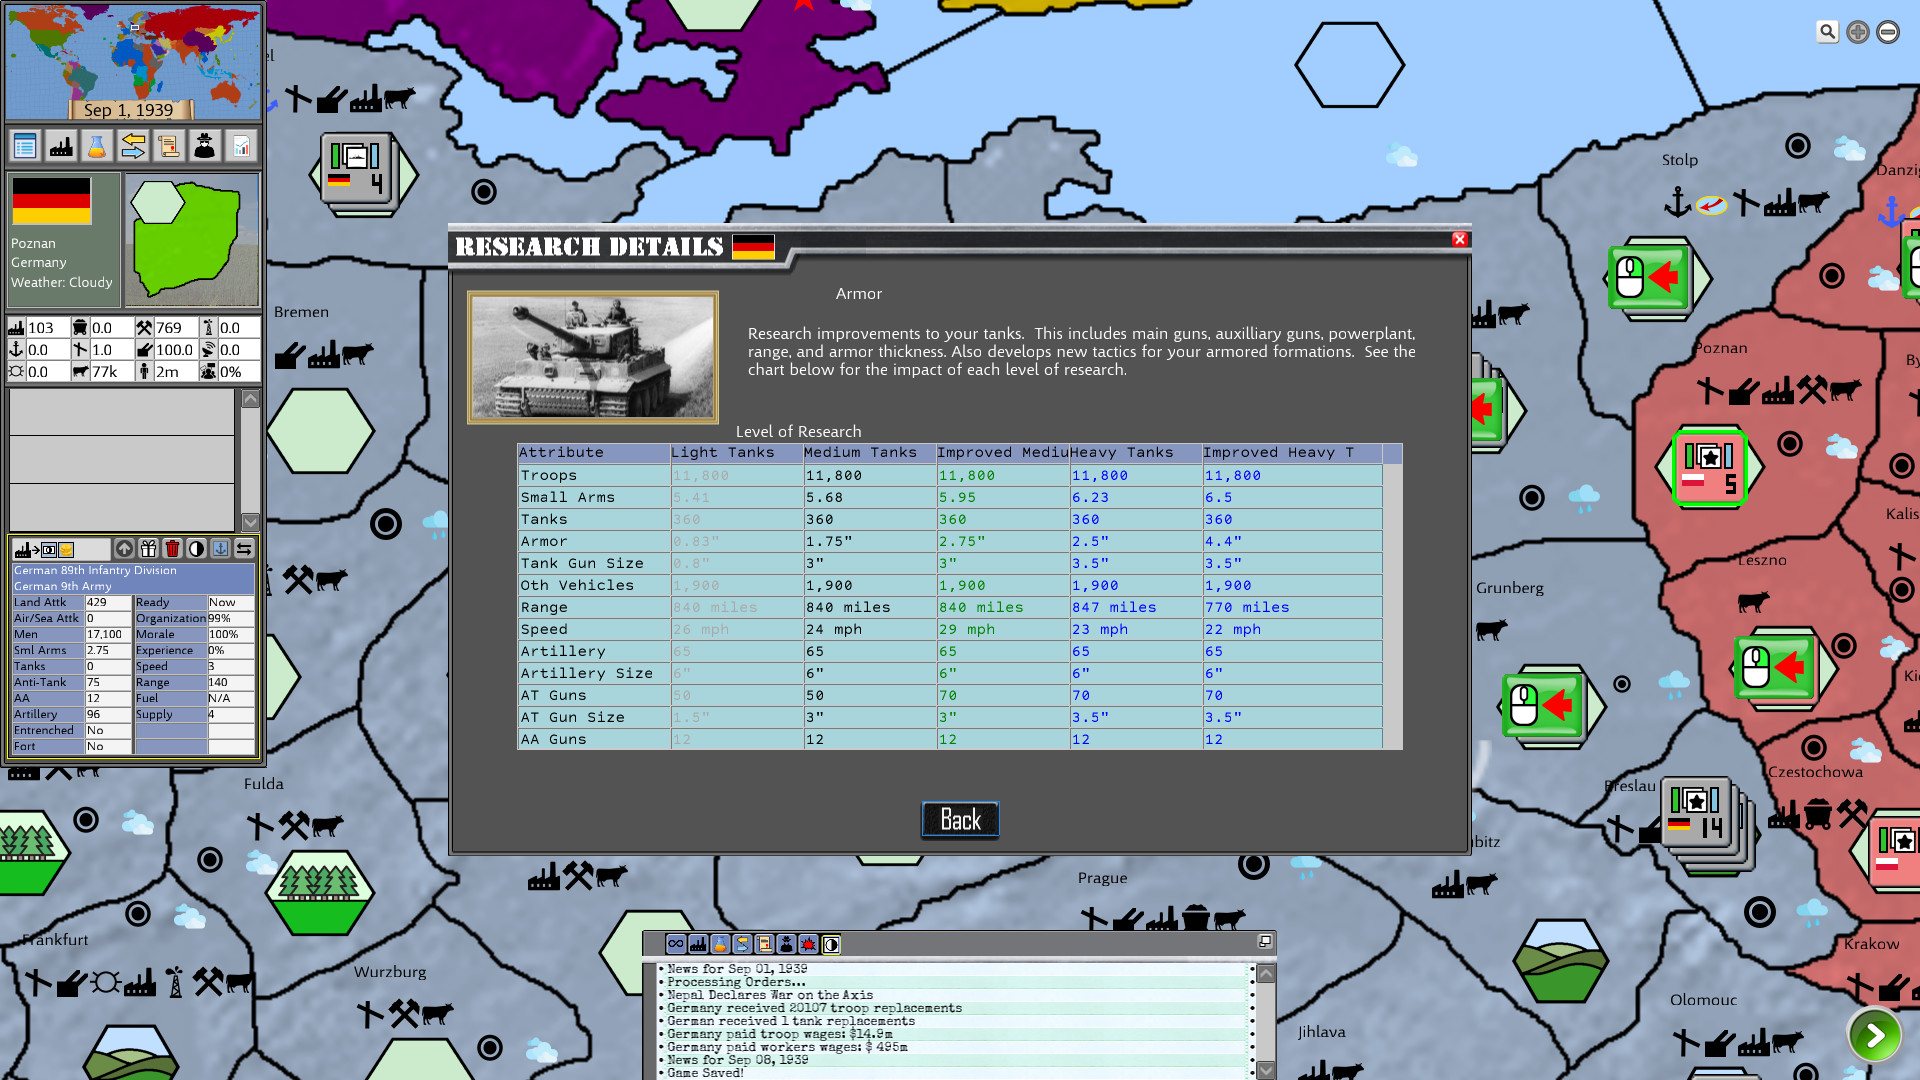Open the Reports chart icon

[242, 146]
